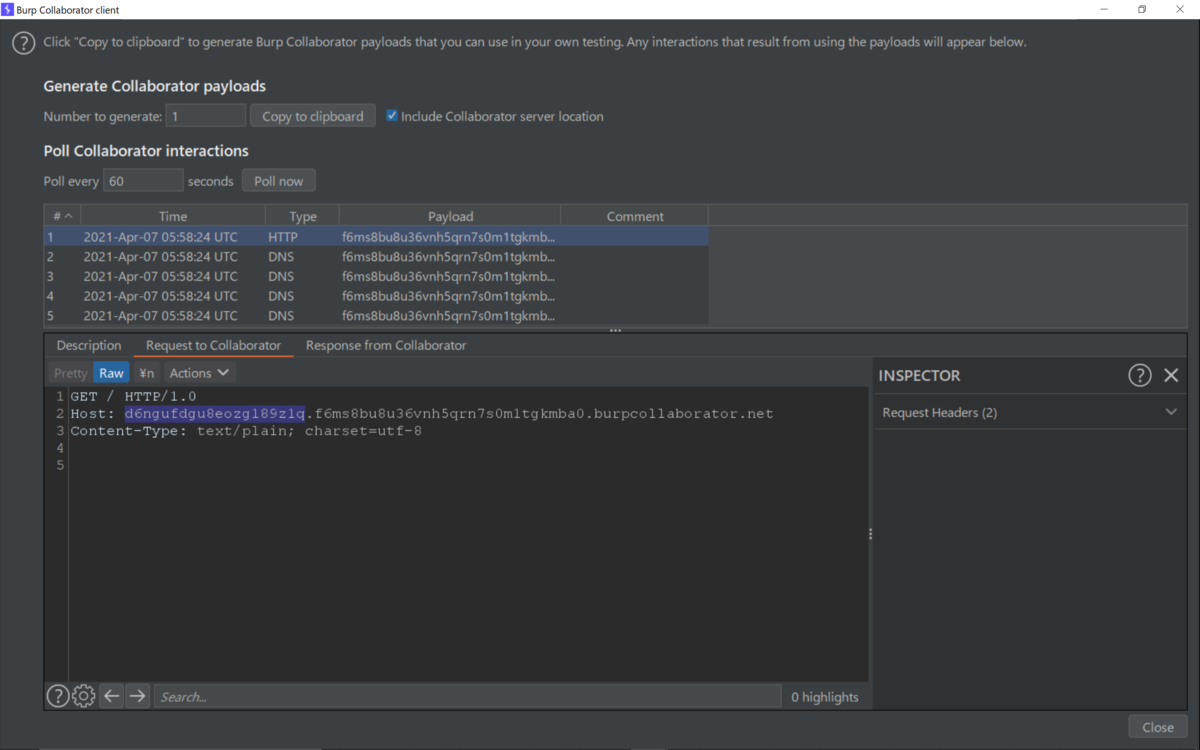The height and width of the screenshot is (750, 1200).
Task: Click the Close button at the bottom
Action: [1158, 727]
